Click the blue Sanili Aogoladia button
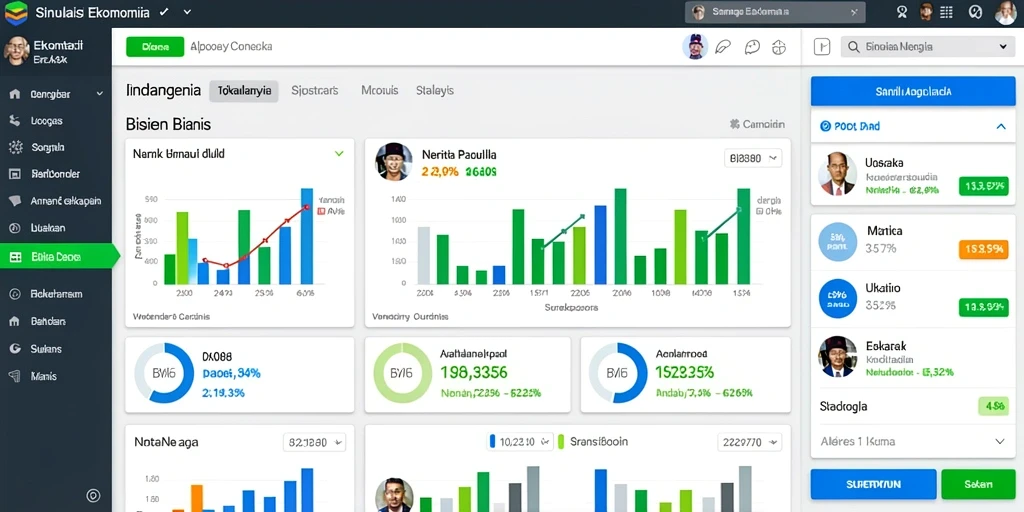 point(913,92)
